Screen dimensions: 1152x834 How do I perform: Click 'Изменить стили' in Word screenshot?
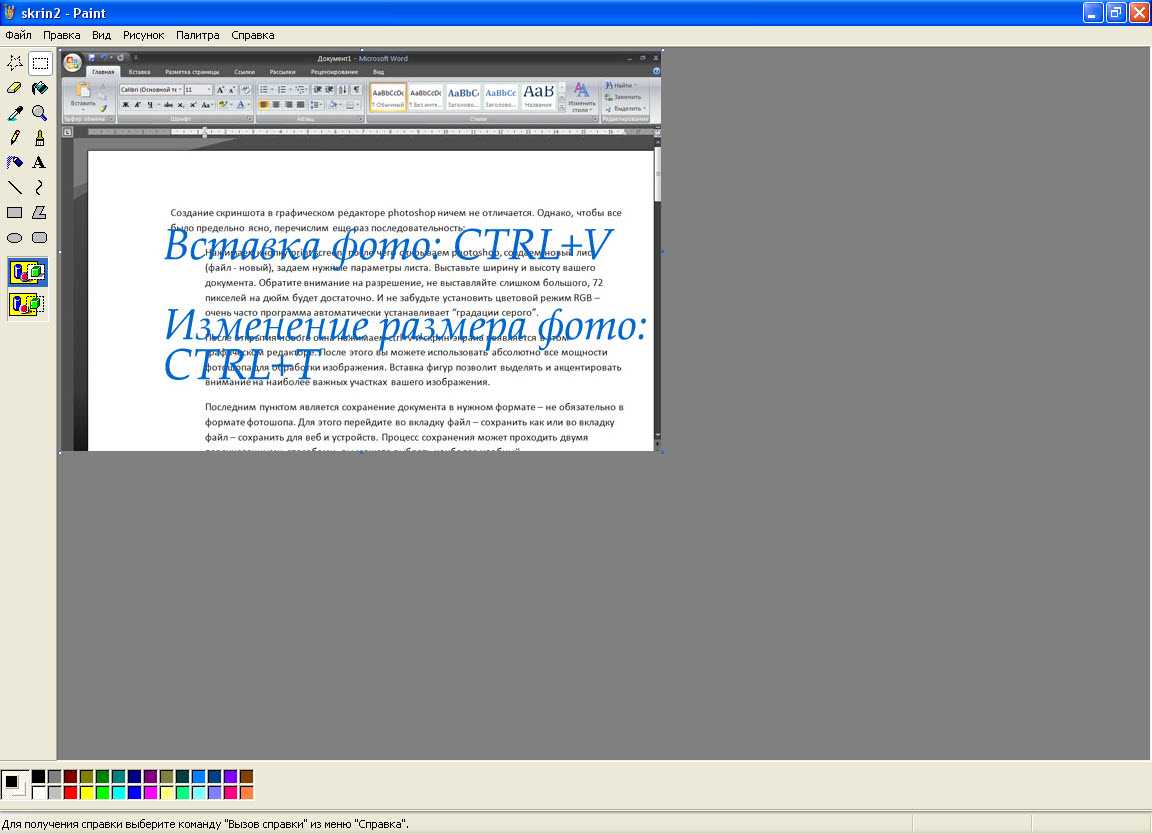tap(581, 97)
